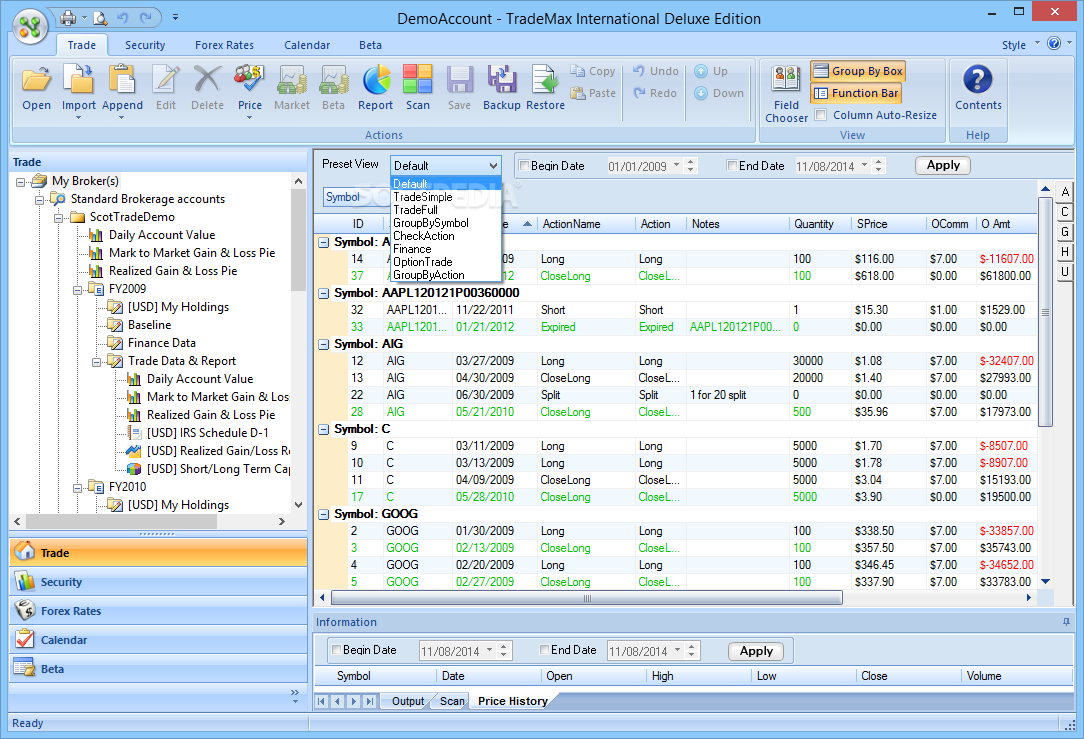Click Apply button in trade filter bar
This screenshot has width=1084, height=739.
[943, 166]
